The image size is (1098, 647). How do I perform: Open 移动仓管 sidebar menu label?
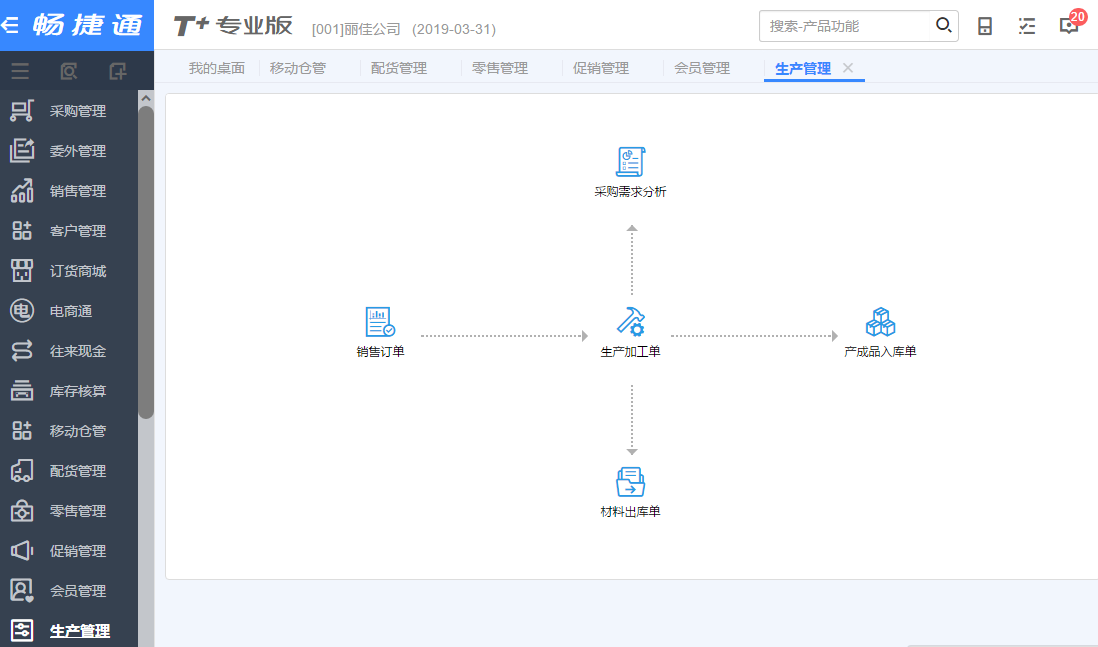tap(78, 431)
